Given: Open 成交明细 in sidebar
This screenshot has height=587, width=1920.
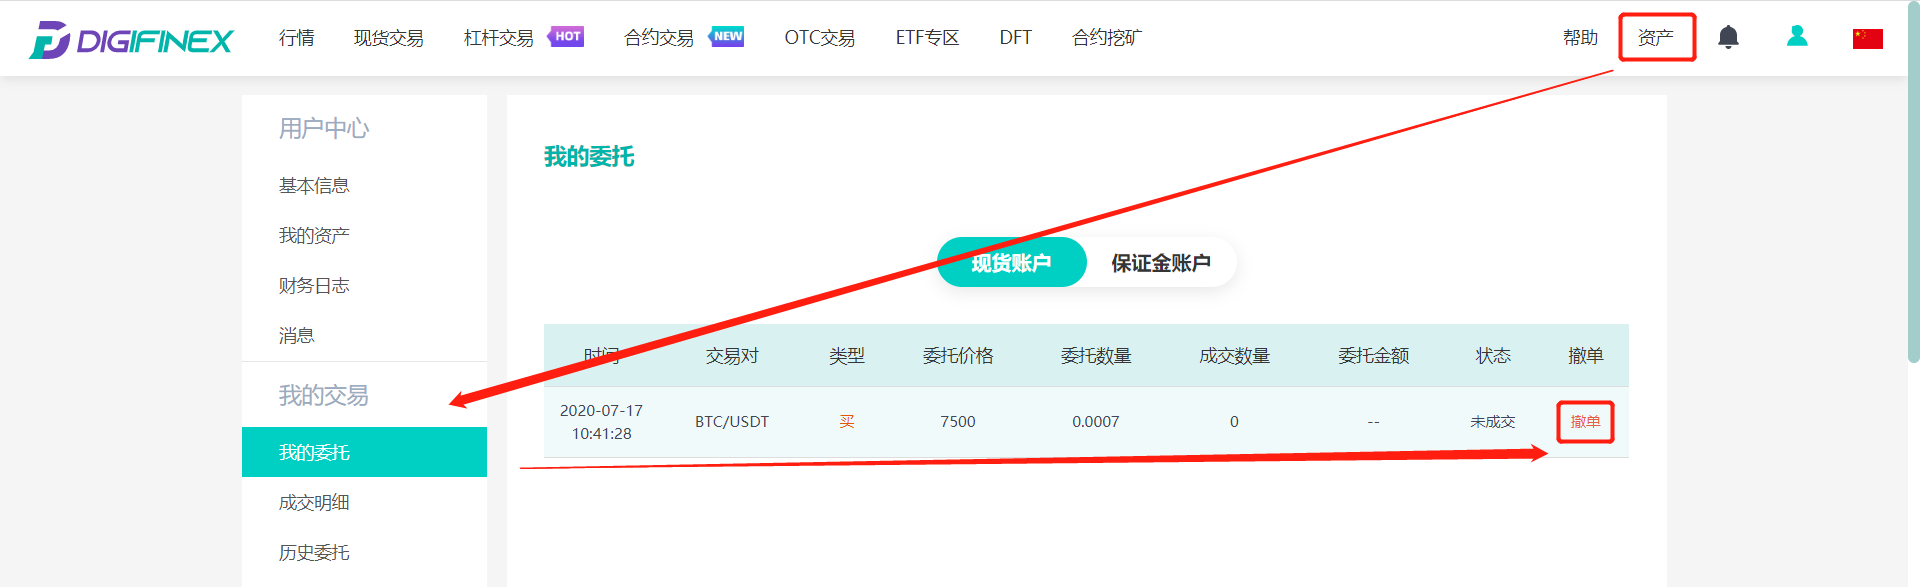Looking at the screenshot, I should click(314, 502).
